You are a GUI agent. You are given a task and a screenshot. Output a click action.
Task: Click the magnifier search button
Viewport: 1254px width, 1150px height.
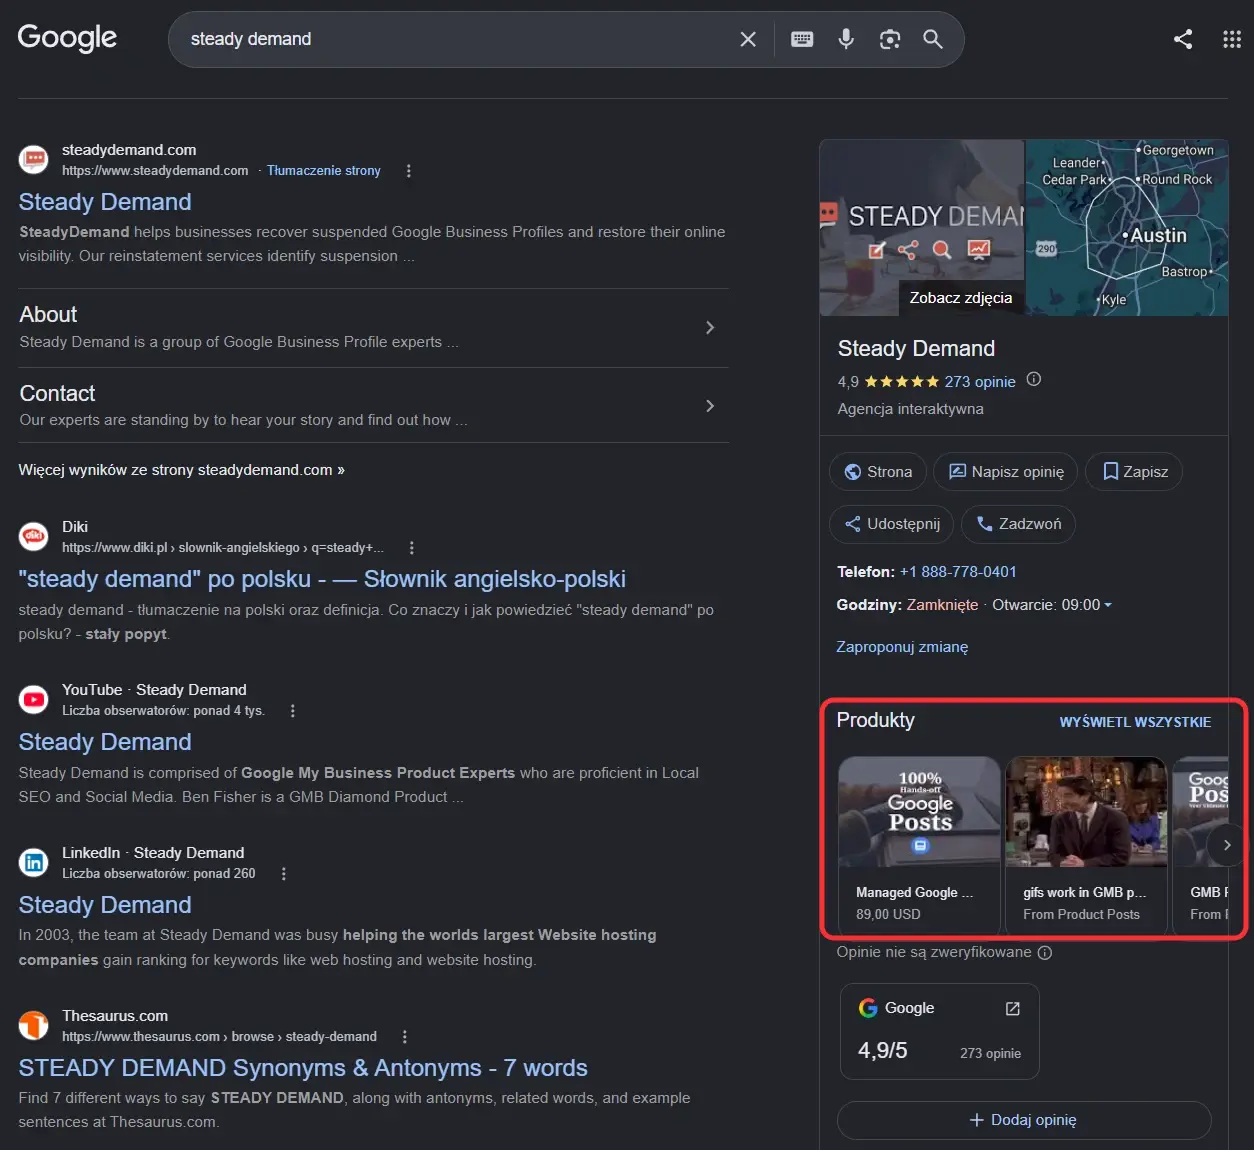click(x=933, y=39)
